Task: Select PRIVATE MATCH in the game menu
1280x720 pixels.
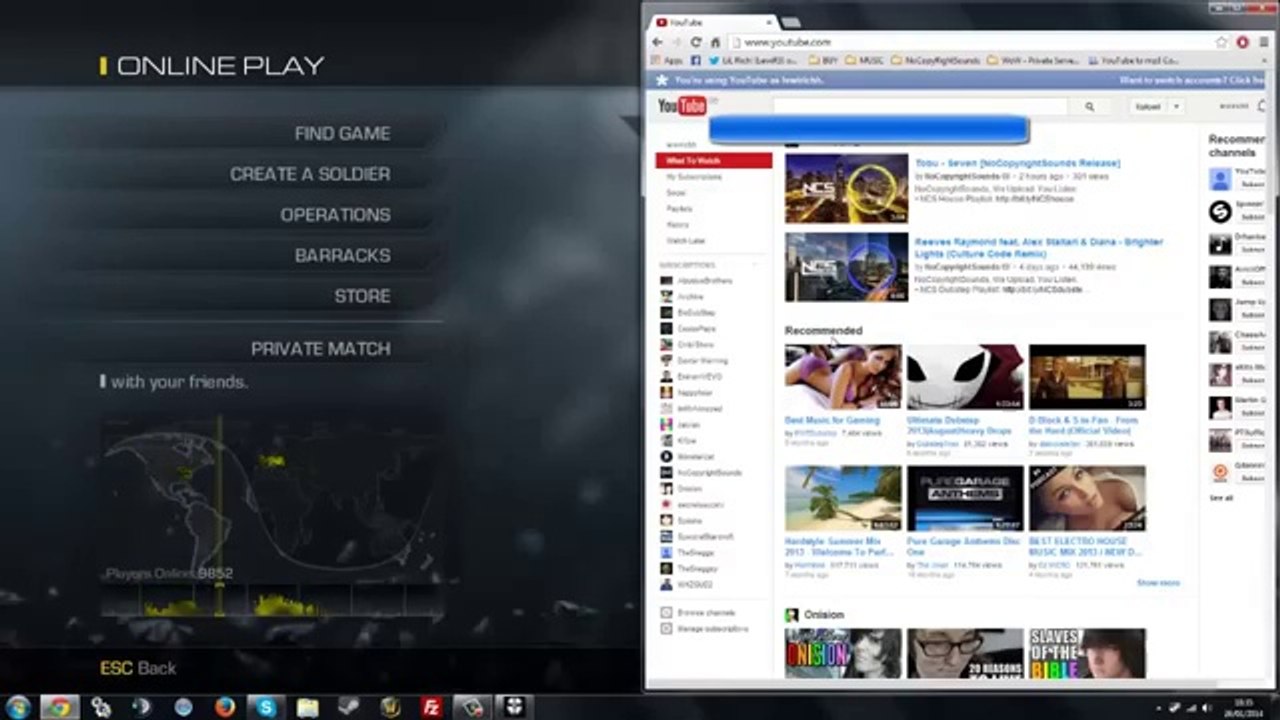Action: 320,349
